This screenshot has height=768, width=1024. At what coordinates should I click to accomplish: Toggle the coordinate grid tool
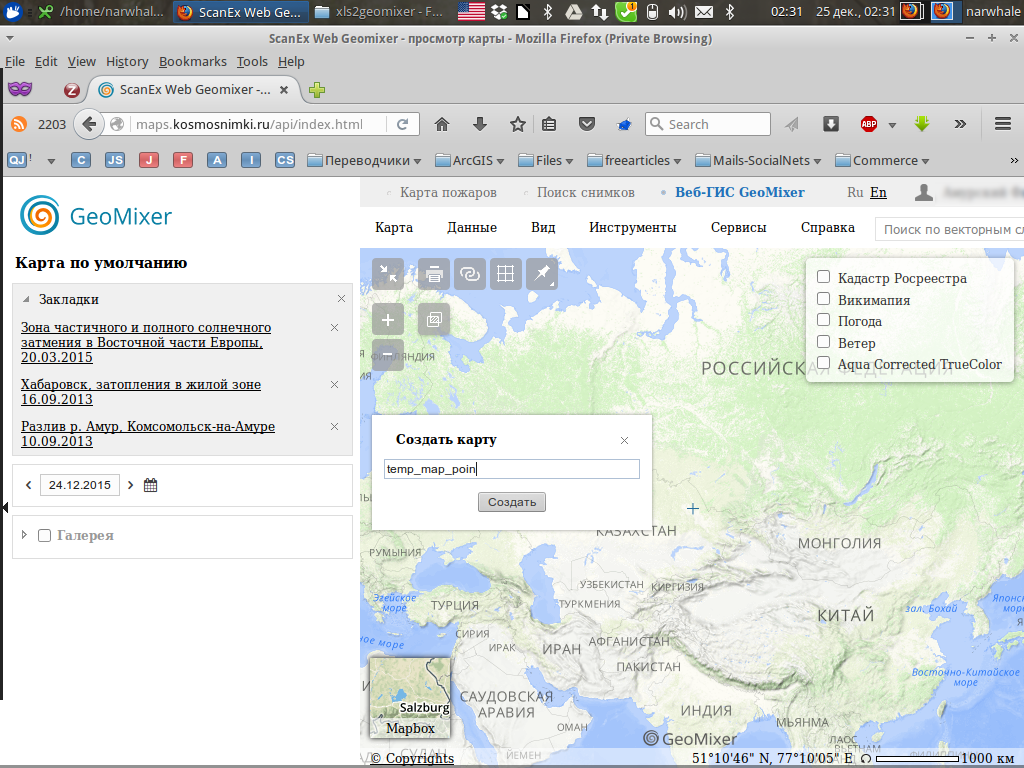505,273
